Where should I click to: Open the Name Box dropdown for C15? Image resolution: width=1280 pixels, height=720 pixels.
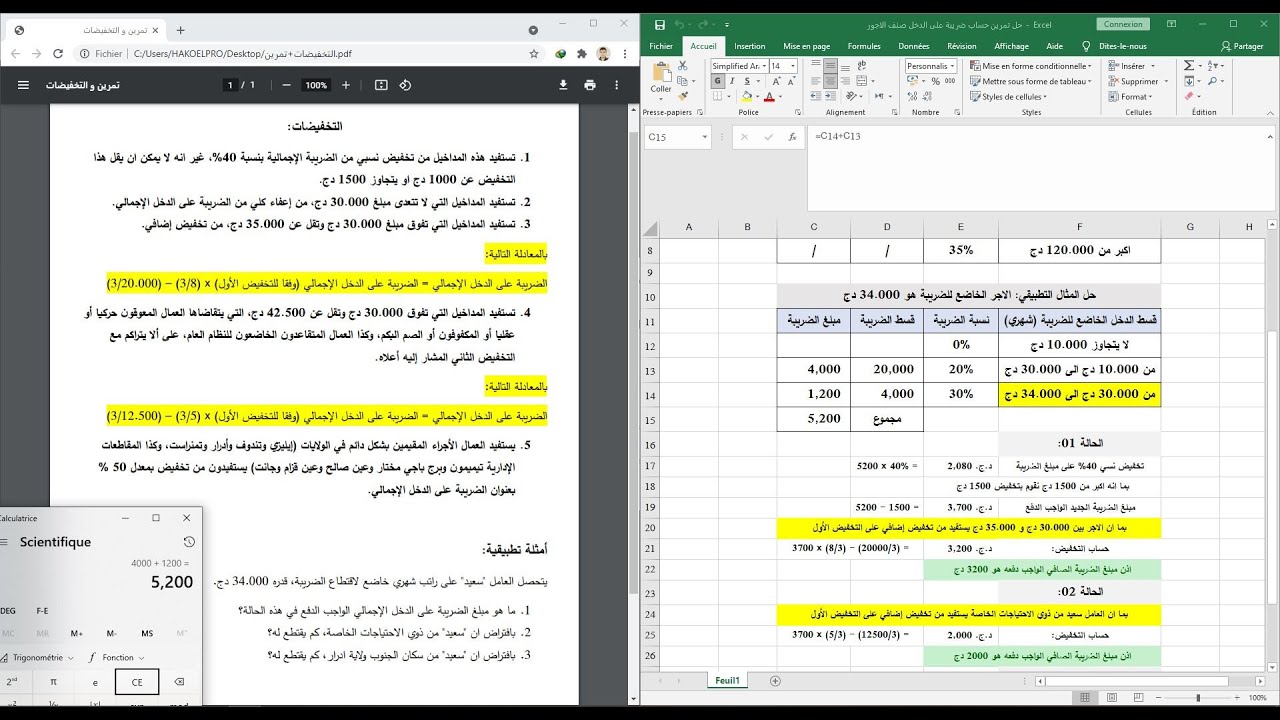pyautogui.click(x=705, y=136)
